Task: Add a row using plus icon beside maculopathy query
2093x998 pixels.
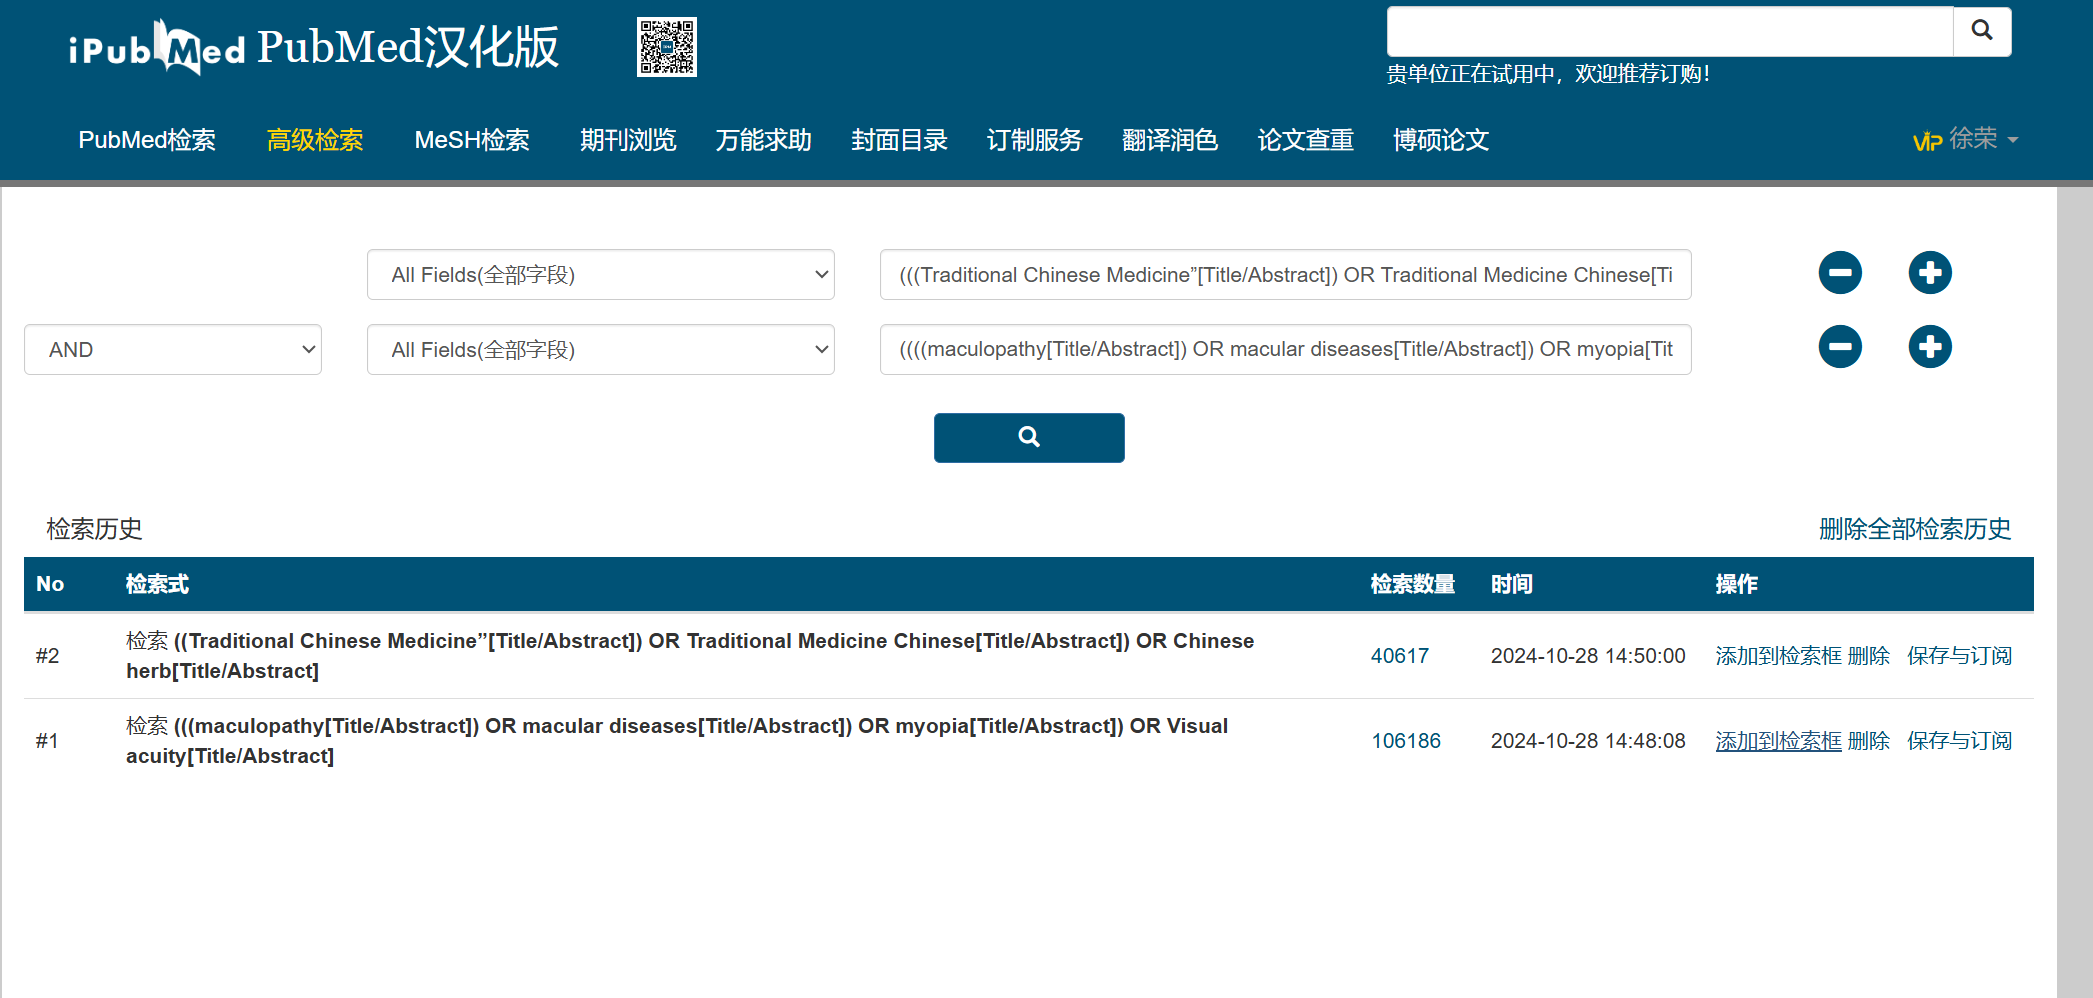Action: (x=1930, y=347)
